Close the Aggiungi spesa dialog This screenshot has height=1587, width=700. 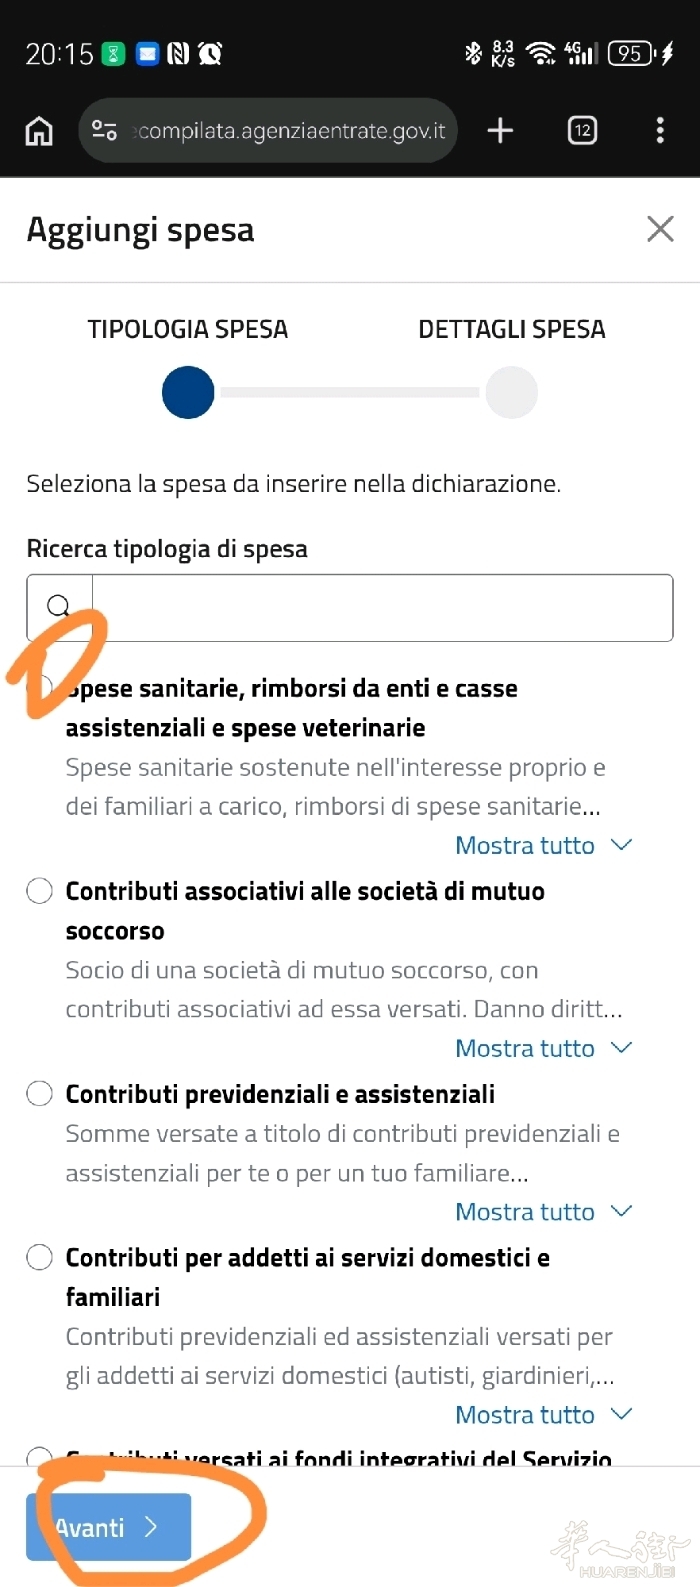[660, 229]
